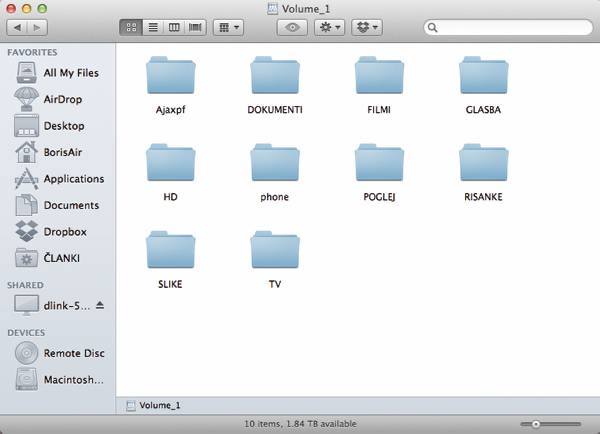Click the '10 items, 1.84 TB available' status text
The width and height of the screenshot is (600, 434).
300,424
